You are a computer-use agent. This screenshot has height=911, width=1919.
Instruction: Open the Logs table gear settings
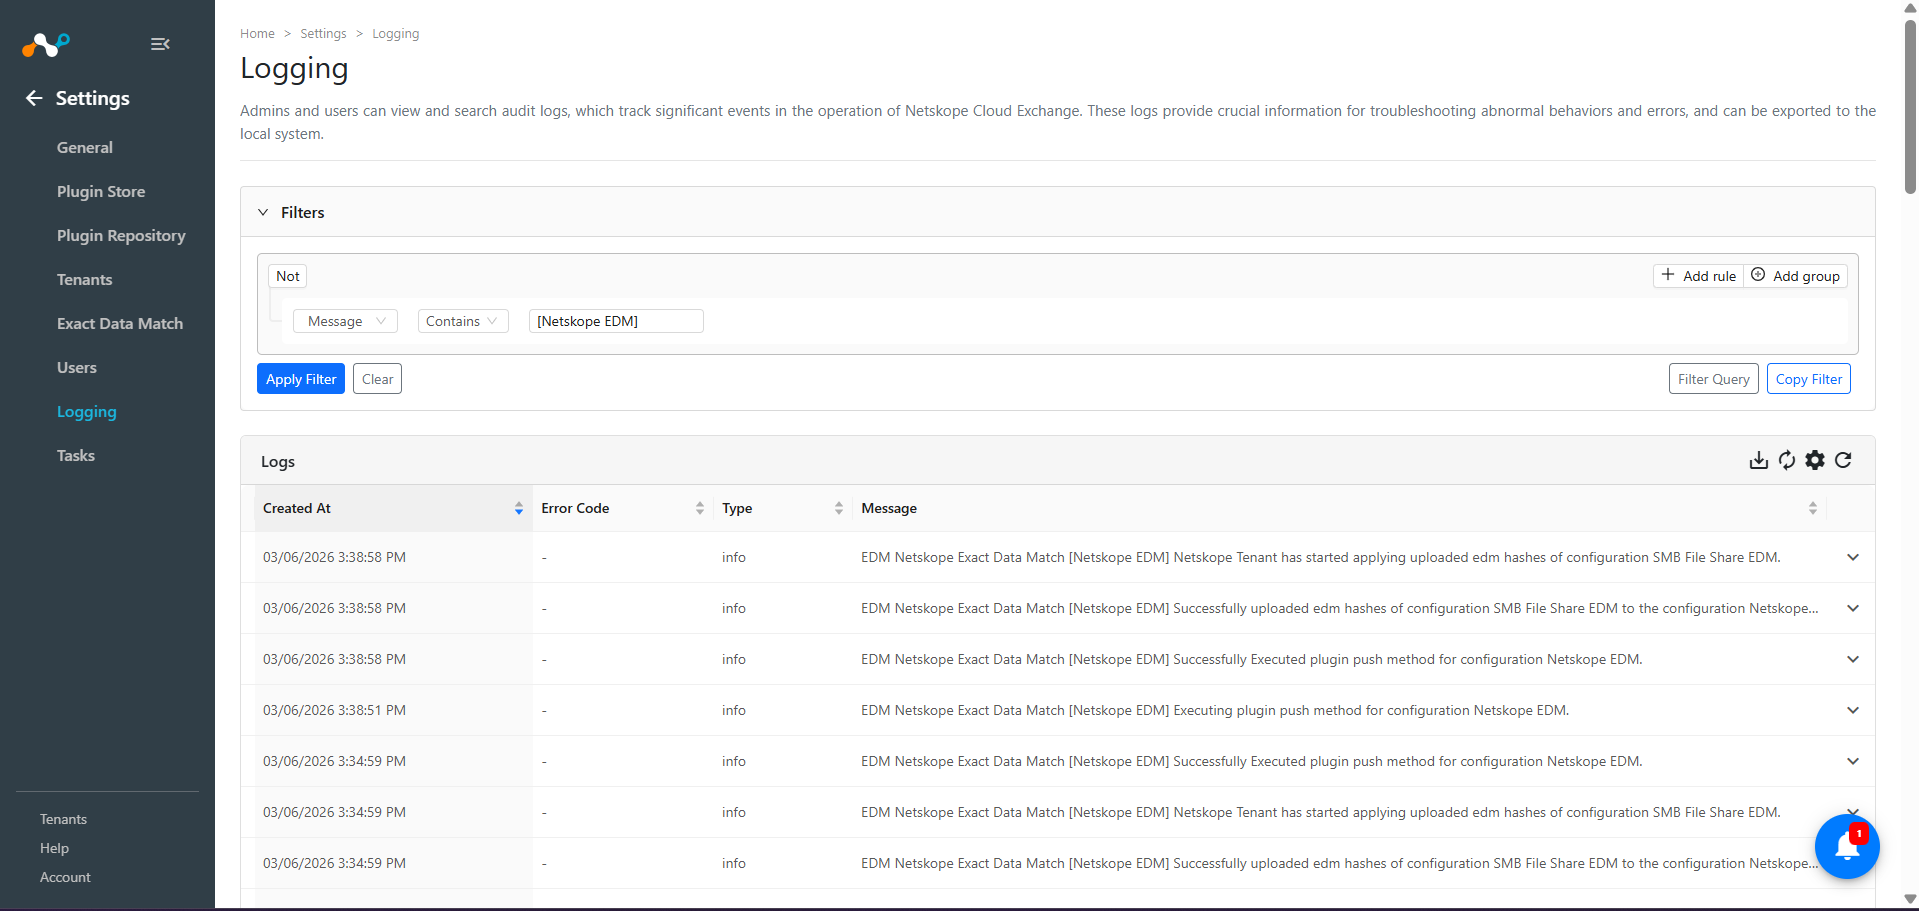1815,460
